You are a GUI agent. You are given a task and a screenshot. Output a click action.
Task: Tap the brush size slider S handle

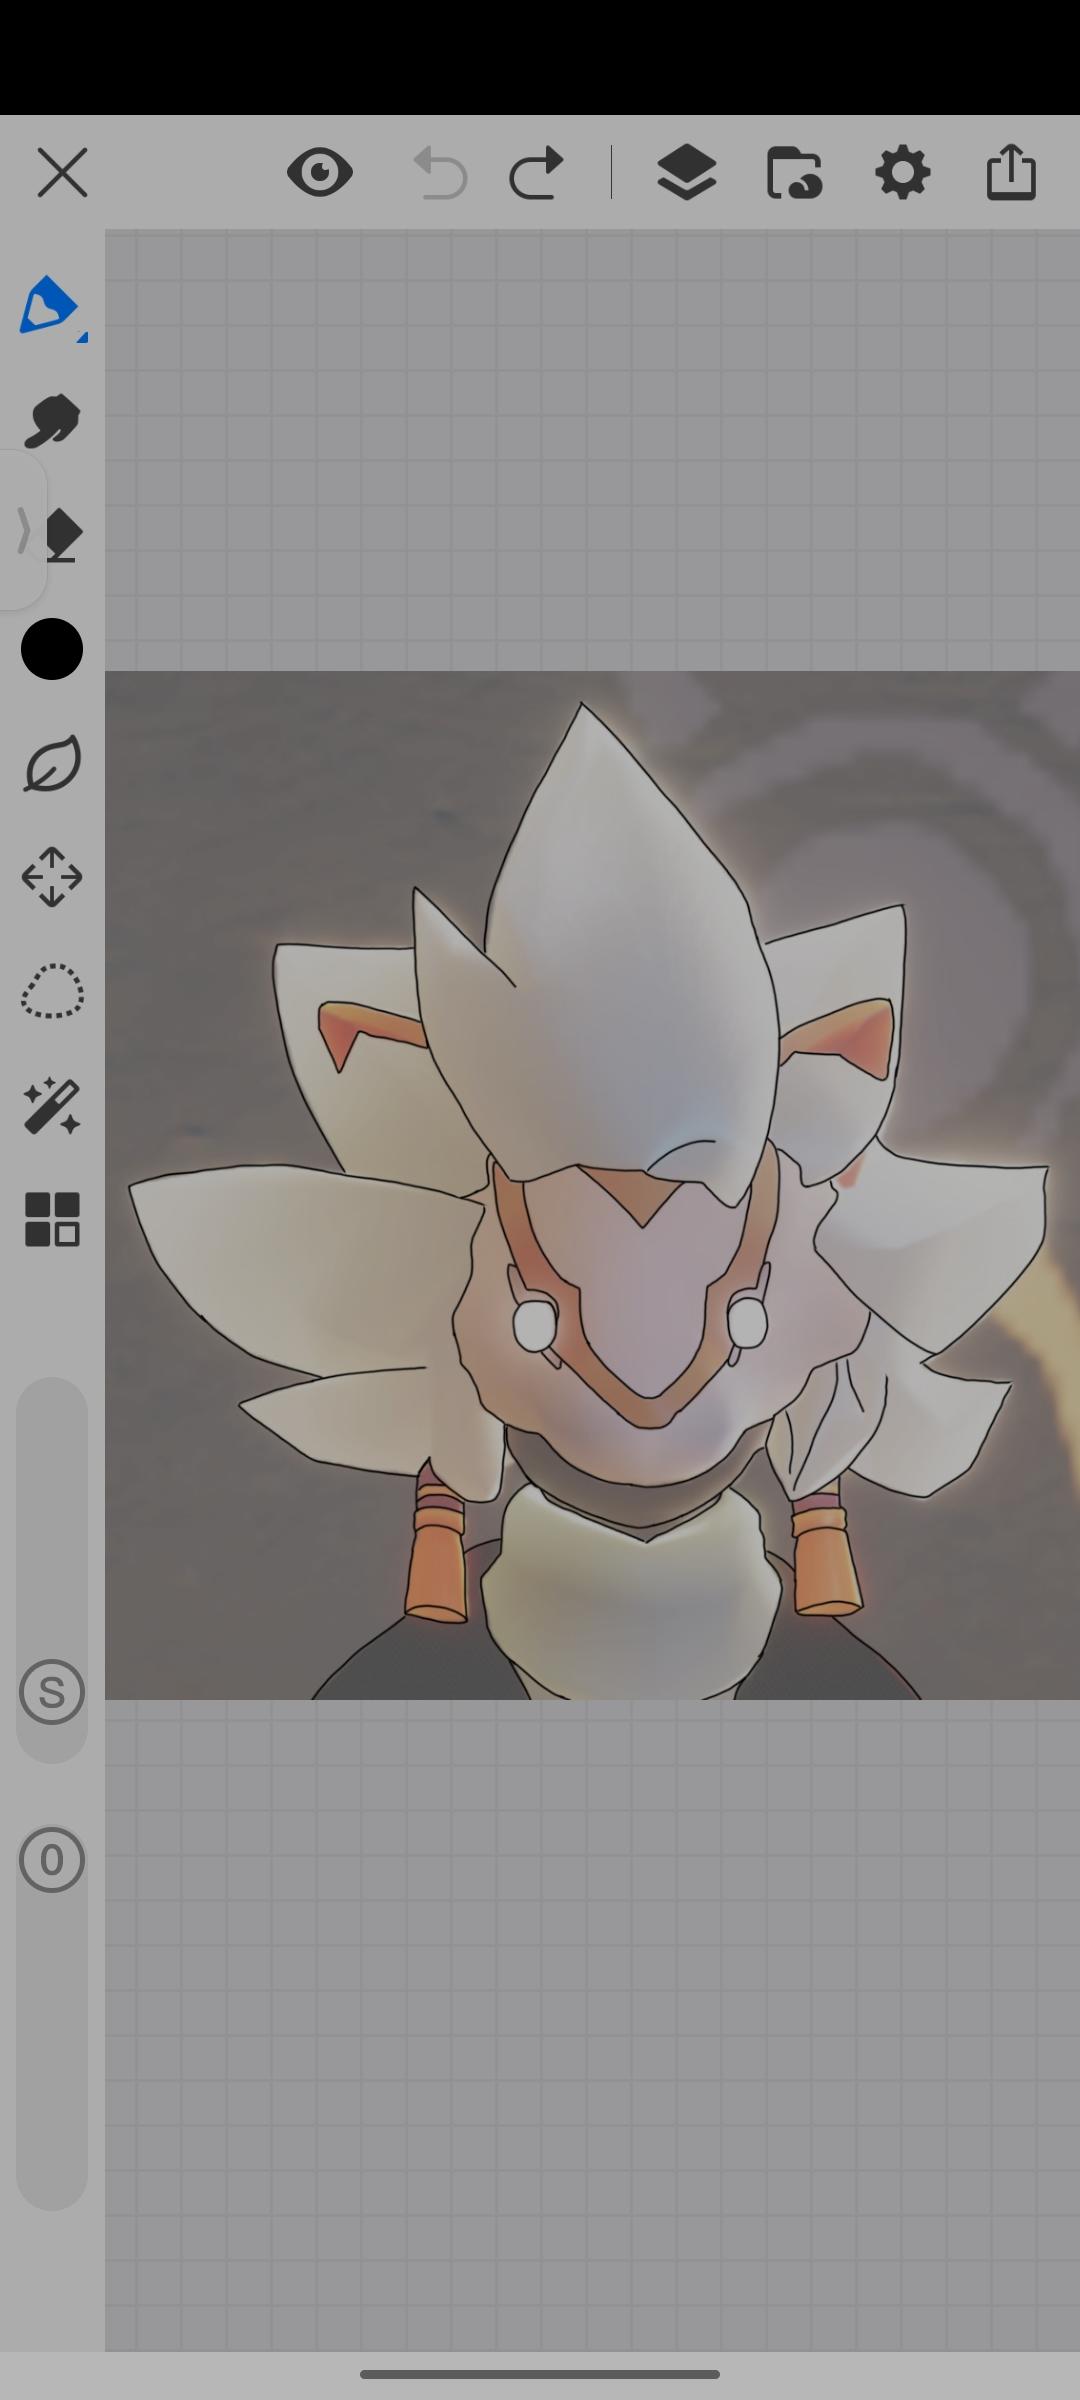(52, 1692)
